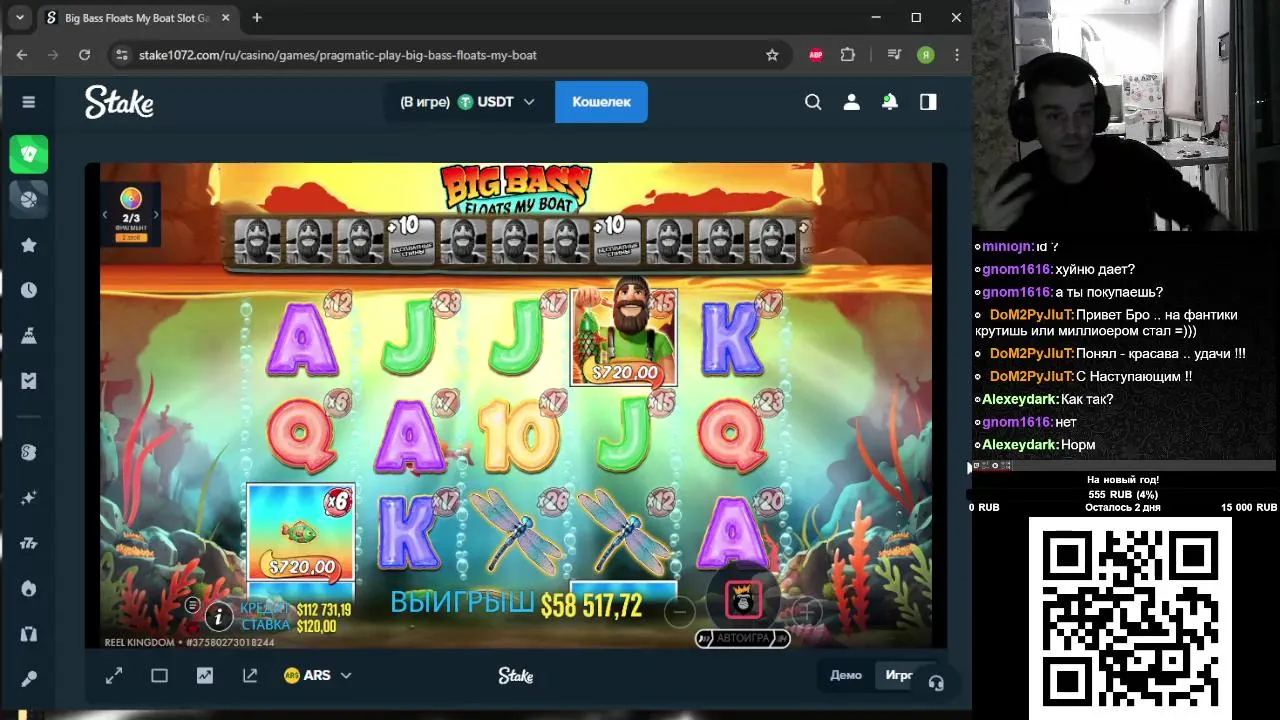
Task: Open the microphone game shows icon
Action: click(x=29, y=679)
